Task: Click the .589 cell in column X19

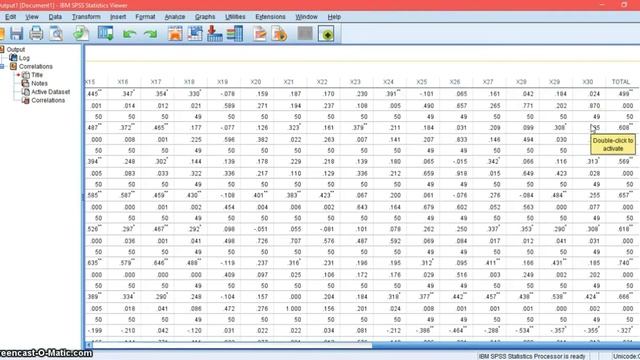Action: pyautogui.click(x=229, y=106)
